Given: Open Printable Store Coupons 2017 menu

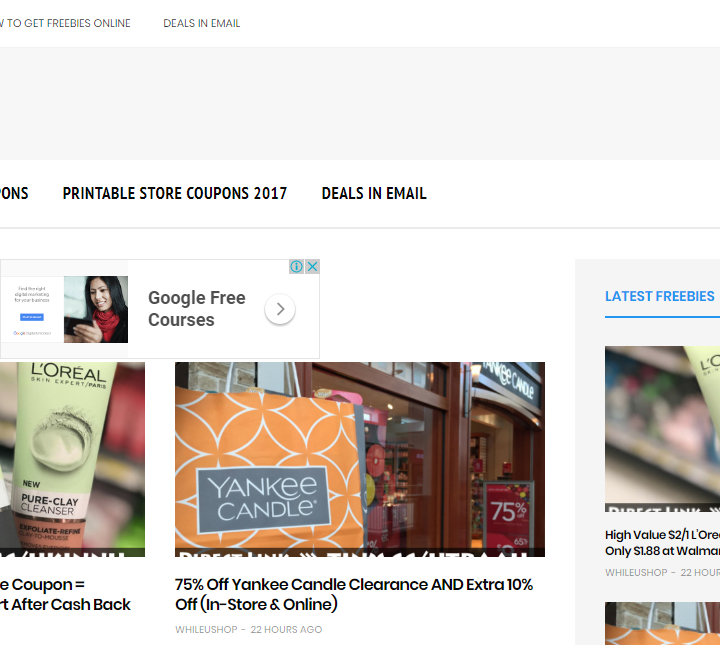Looking at the screenshot, I should click(174, 194).
